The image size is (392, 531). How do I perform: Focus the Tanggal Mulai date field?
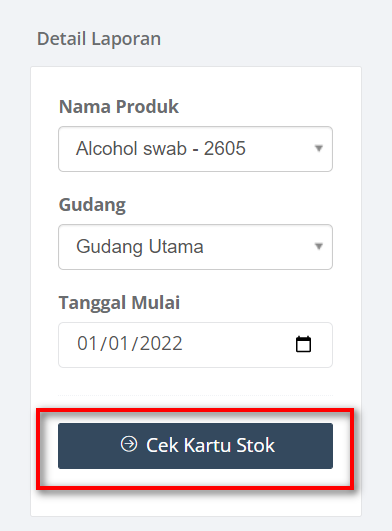195,345
